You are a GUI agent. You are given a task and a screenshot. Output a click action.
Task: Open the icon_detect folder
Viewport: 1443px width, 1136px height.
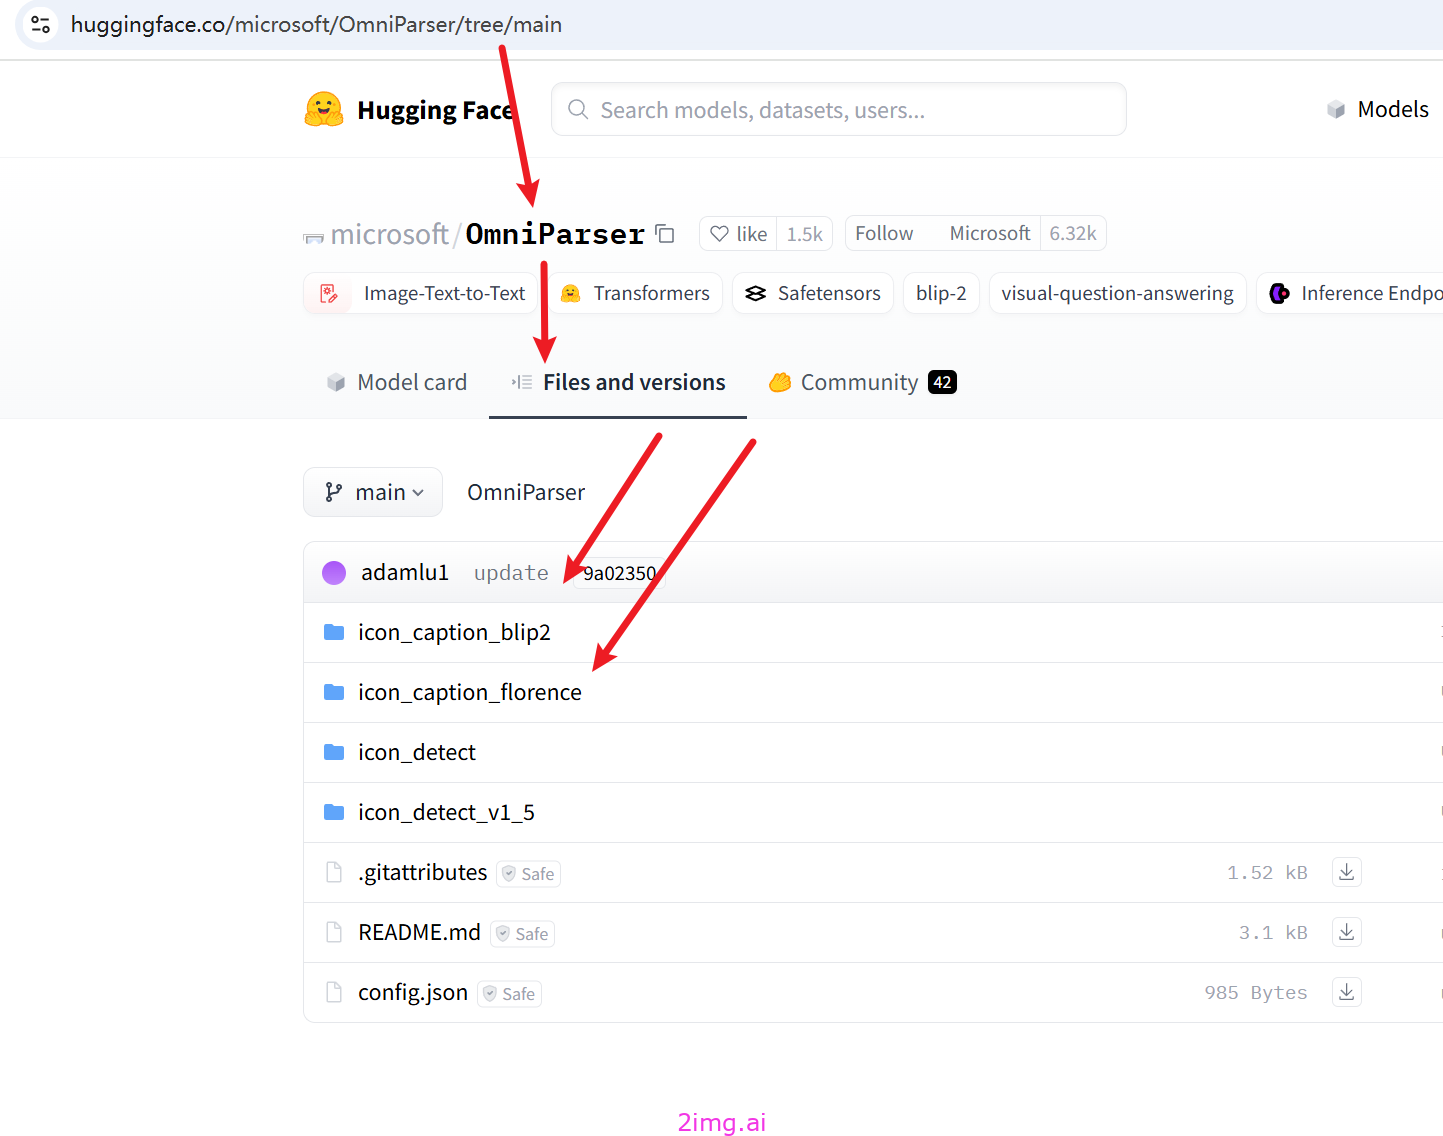416,752
